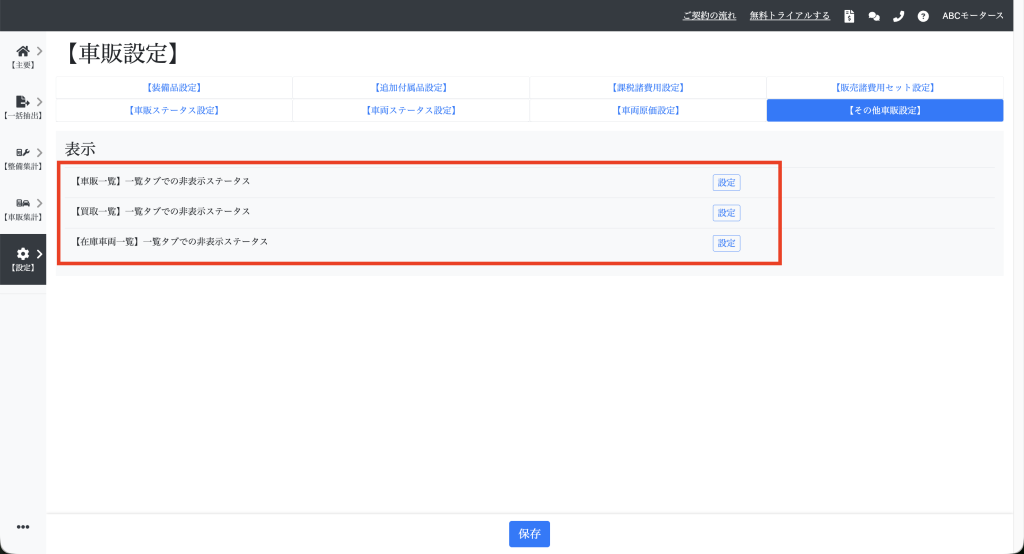Click 設定 button for 車販一覧 hidden statuses
The image size is (1024, 554).
pyautogui.click(x=726, y=183)
